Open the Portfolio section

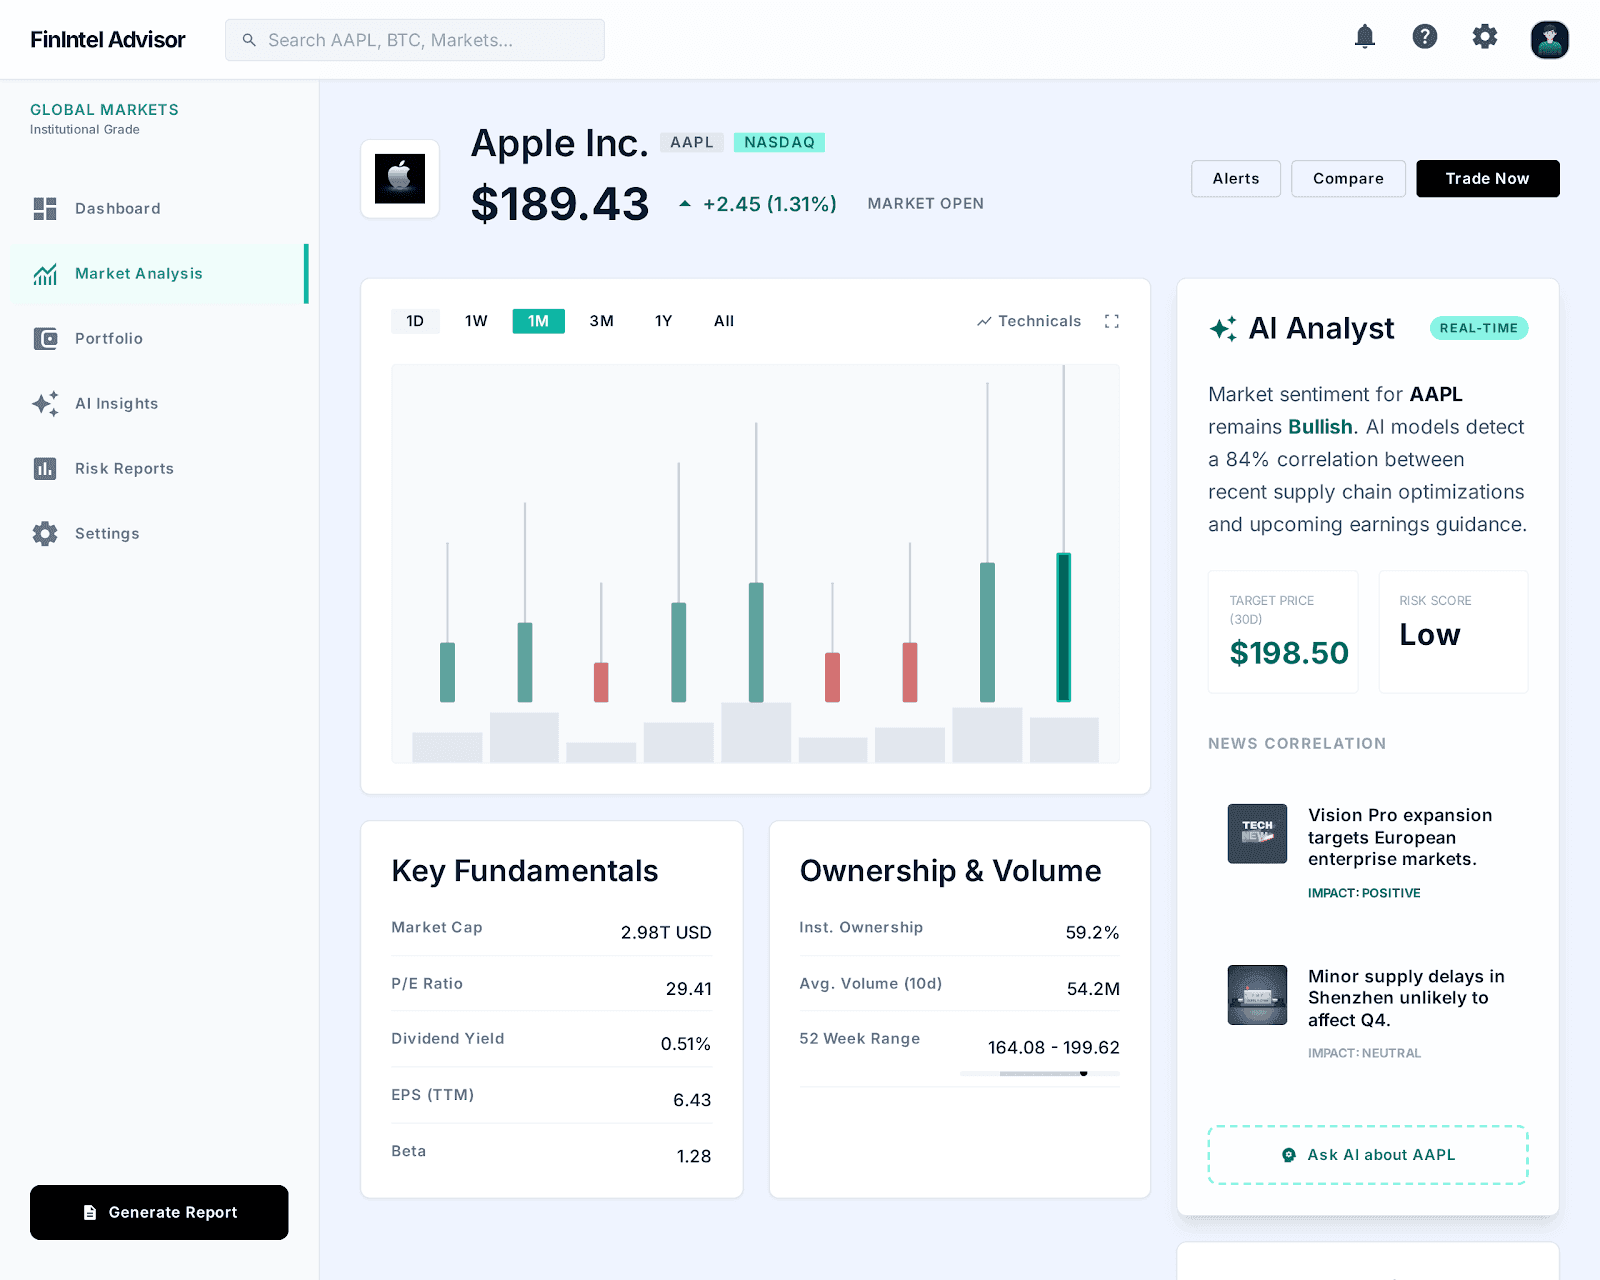pos(160,338)
